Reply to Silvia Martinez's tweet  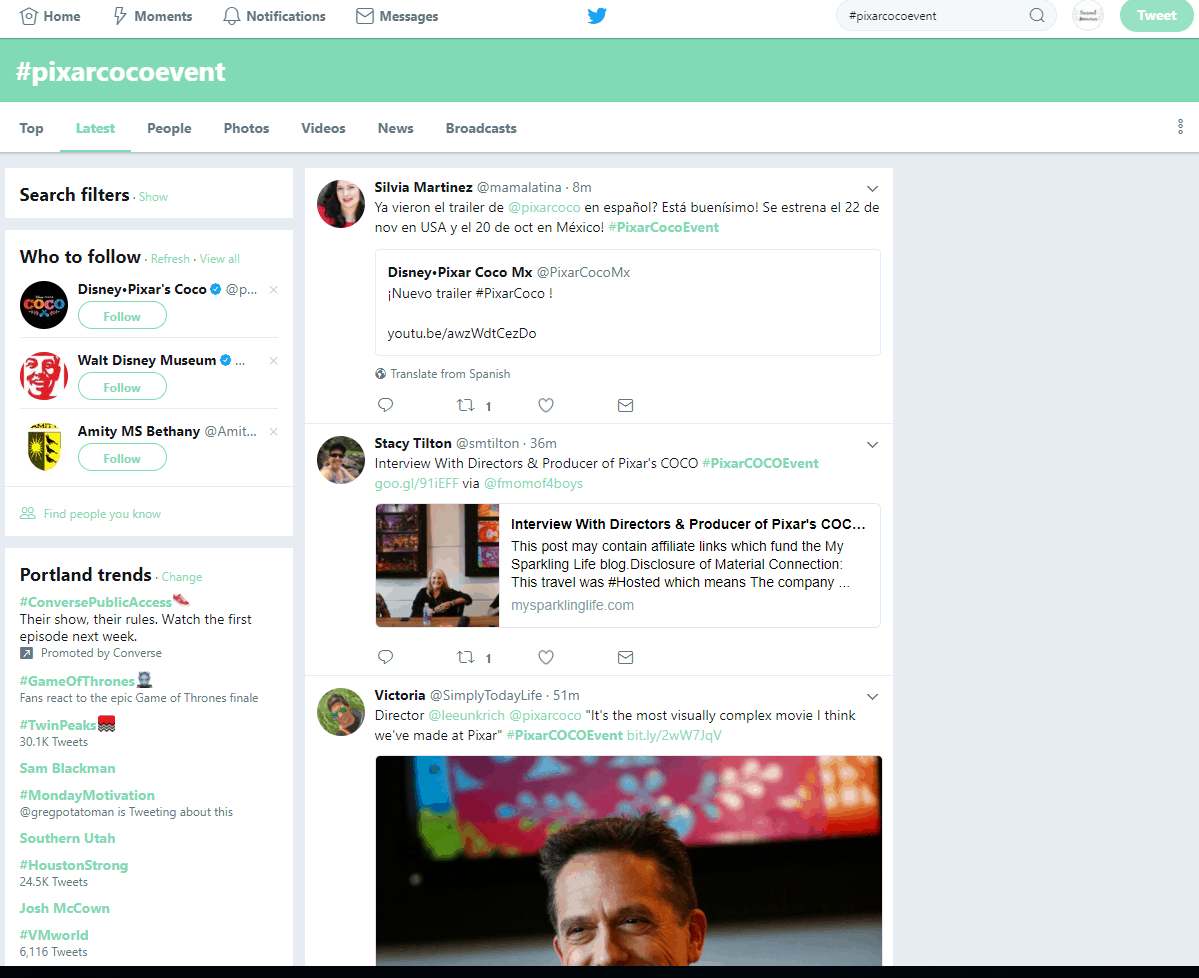pos(385,405)
